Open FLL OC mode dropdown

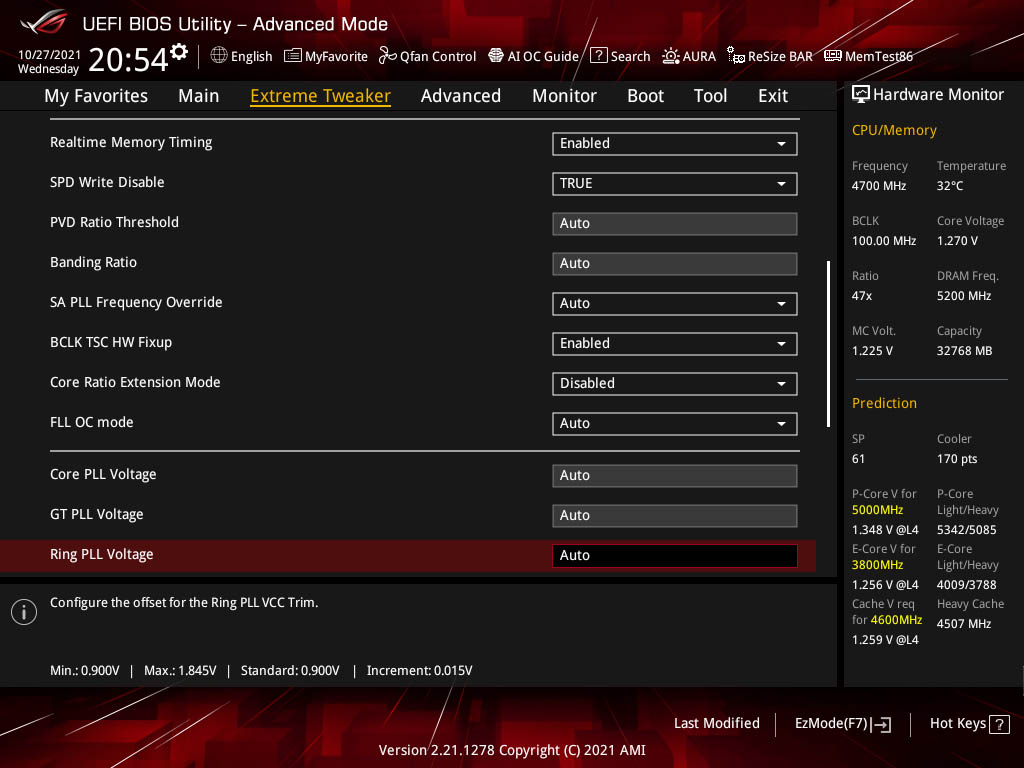coord(675,423)
